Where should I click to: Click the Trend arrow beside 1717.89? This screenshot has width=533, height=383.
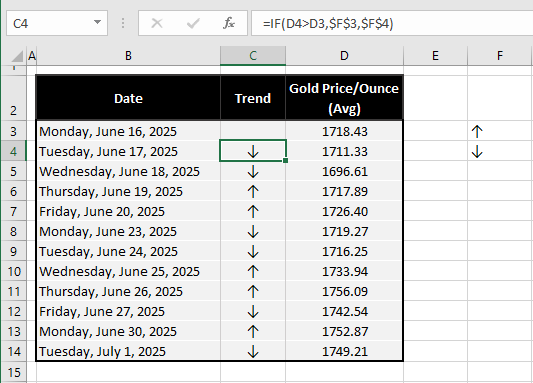(x=253, y=191)
